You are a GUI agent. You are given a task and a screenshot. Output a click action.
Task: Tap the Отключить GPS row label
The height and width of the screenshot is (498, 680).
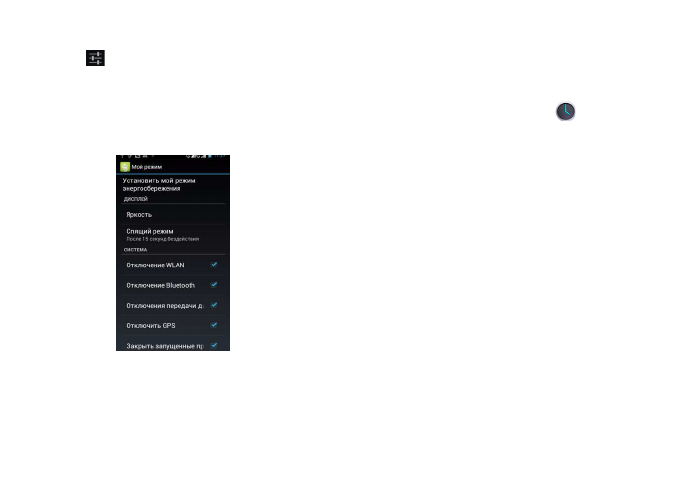coord(151,326)
